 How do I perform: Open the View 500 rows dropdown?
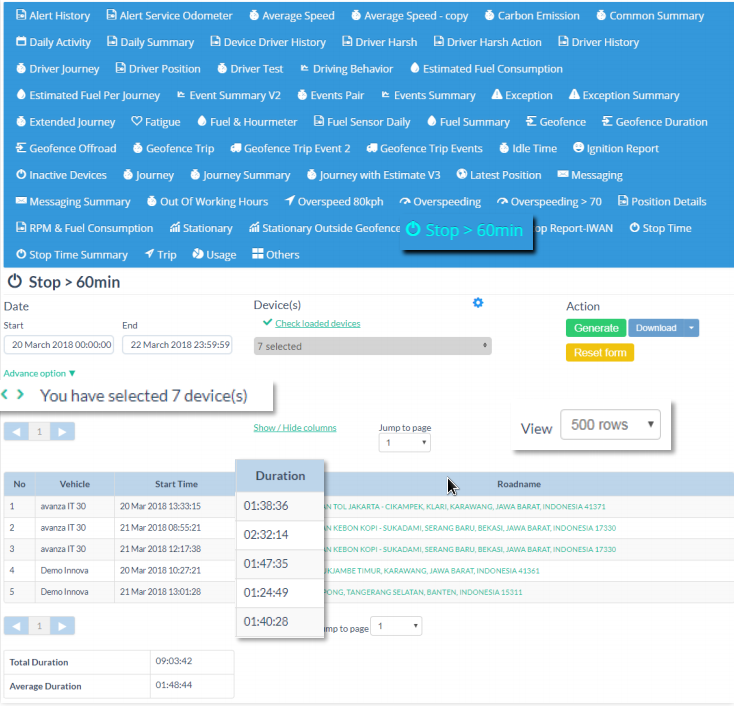(610, 425)
